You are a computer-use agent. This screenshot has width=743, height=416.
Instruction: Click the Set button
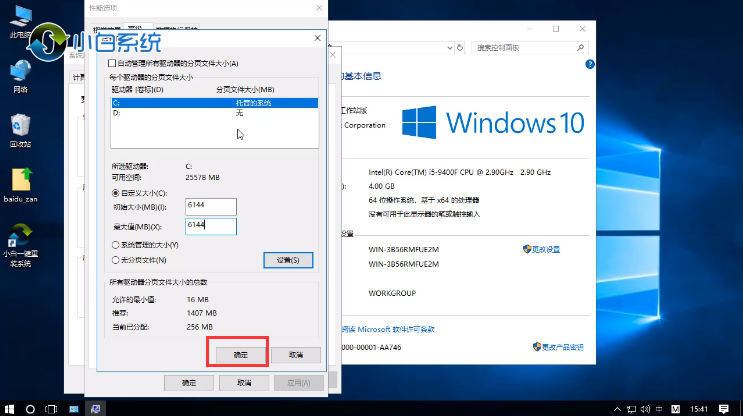click(288, 260)
